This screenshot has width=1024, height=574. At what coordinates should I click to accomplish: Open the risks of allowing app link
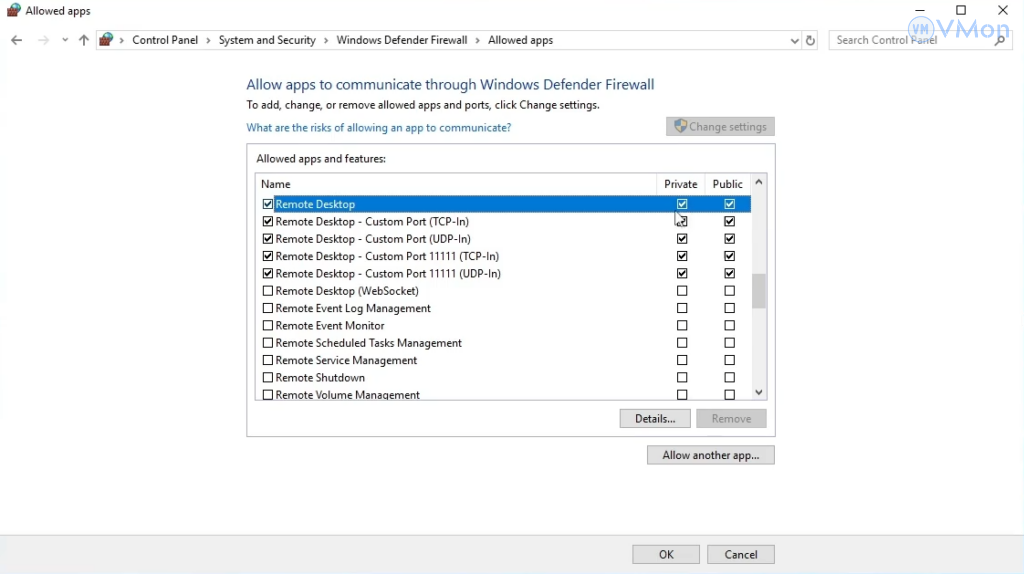point(379,128)
